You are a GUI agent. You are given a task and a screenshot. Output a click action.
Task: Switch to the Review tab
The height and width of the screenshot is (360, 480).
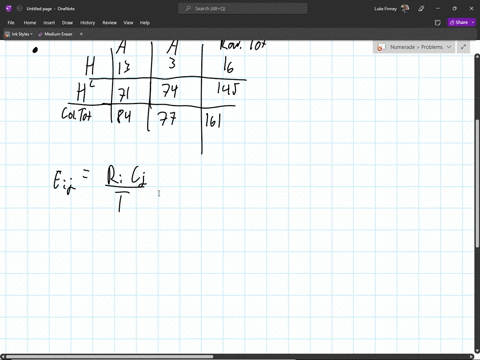point(109,23)
